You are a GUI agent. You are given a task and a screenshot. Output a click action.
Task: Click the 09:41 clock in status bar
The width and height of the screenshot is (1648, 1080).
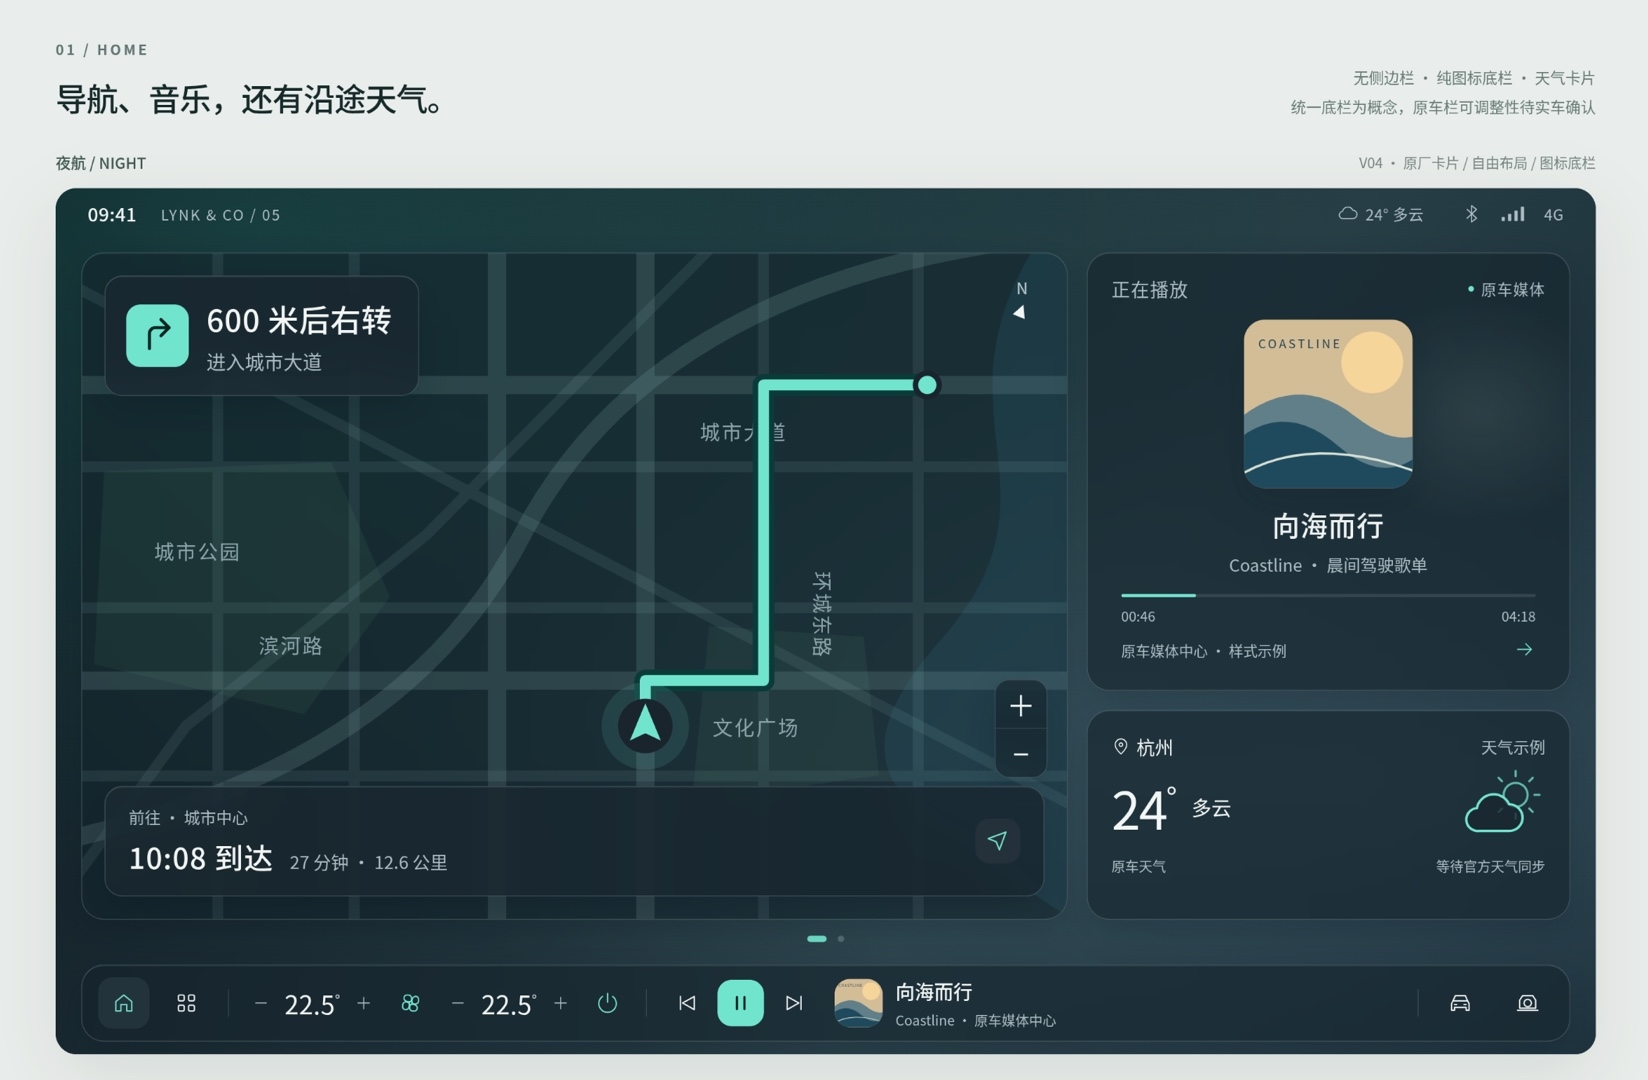click(x=112, y=215)
